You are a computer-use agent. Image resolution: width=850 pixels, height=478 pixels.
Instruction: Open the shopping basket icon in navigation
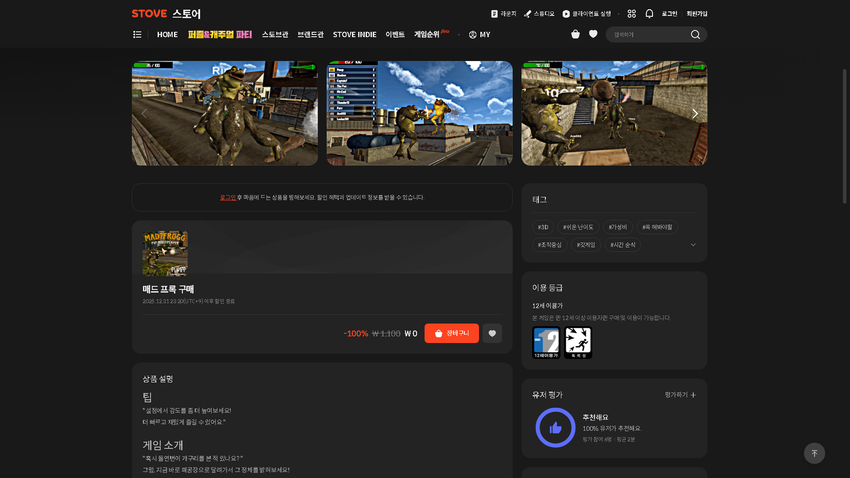point(575,34)
